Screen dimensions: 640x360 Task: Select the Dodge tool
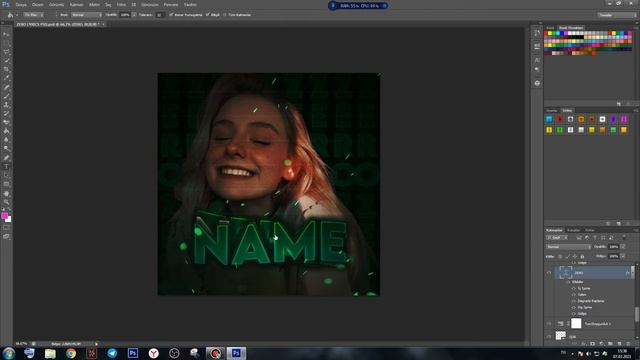6,149
